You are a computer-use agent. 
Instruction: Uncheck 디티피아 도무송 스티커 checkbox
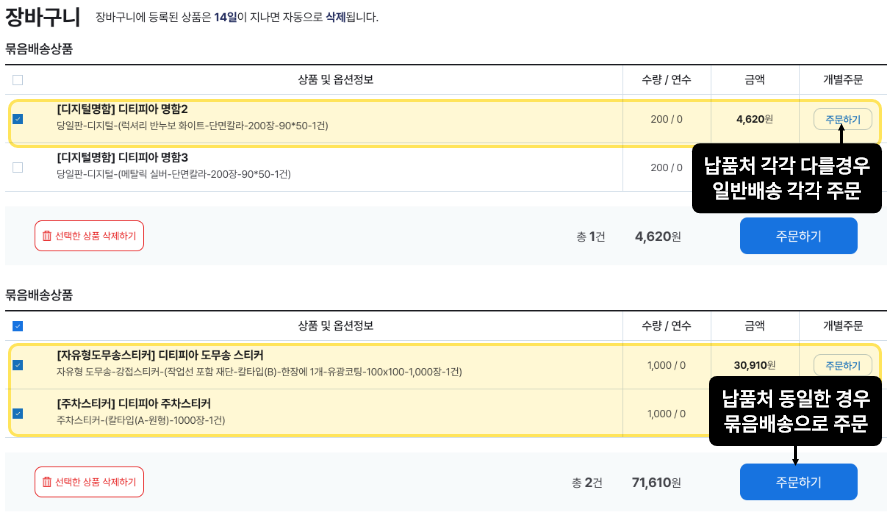click(18, 365)
